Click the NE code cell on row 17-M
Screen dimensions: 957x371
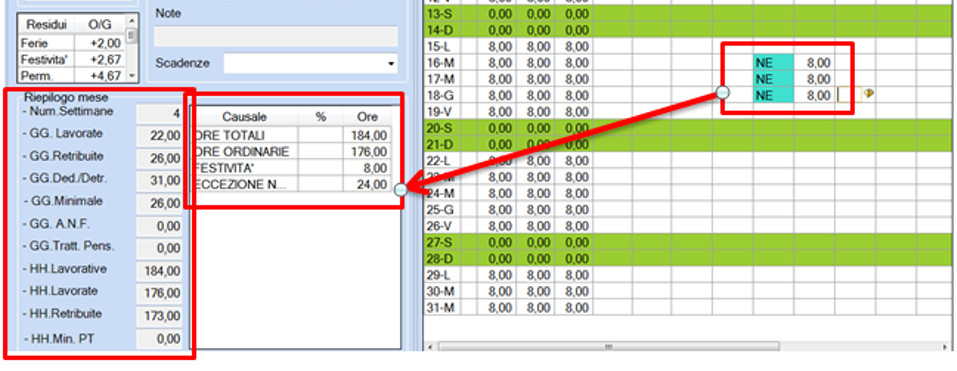click(x=773, y=79)
